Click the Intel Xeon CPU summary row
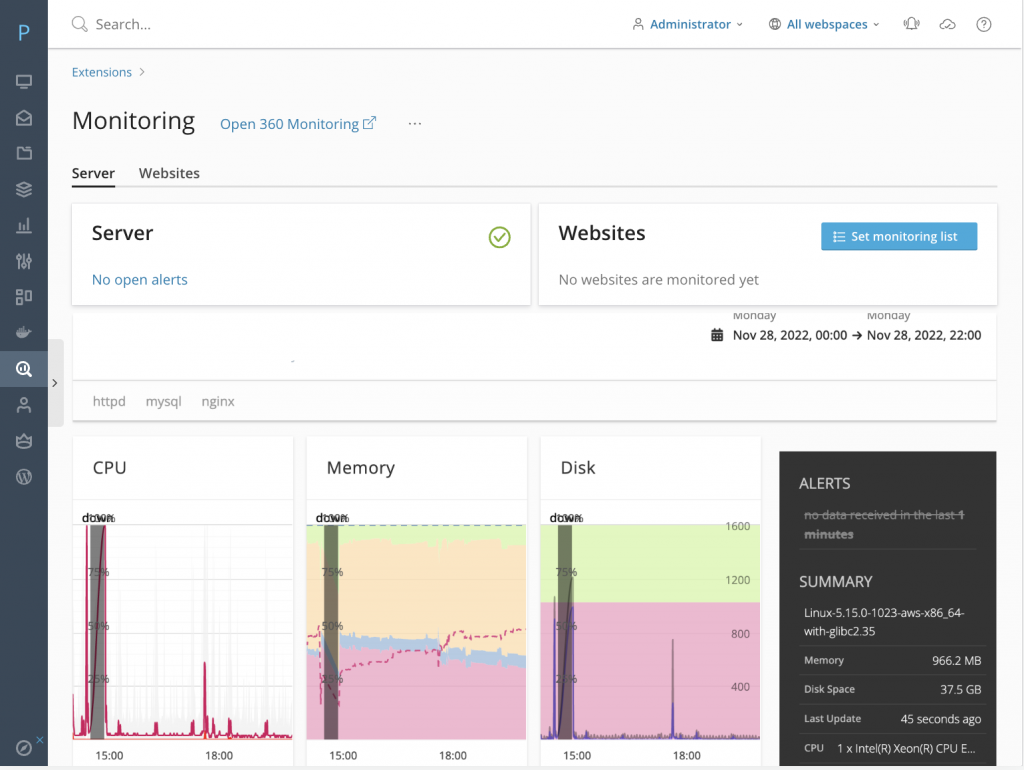 click(892, 748)
